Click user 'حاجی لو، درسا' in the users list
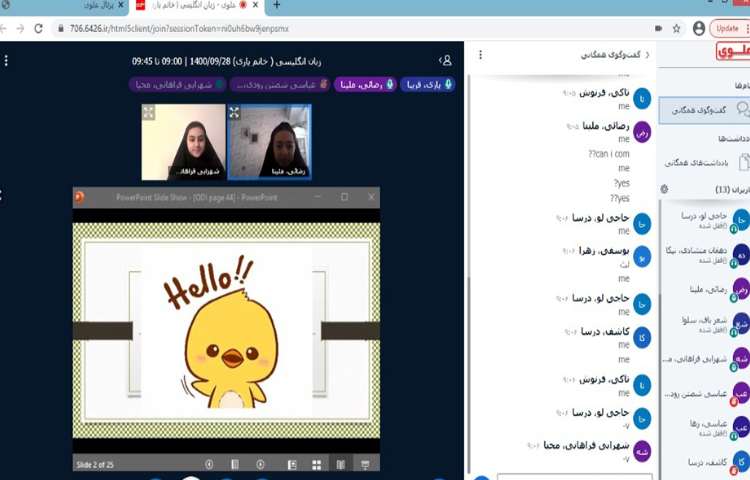 click(706, 221)
